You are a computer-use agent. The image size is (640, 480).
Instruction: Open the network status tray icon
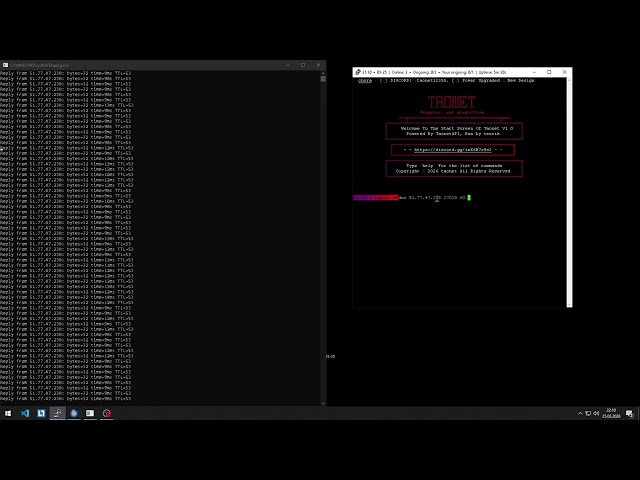pos(588,413)
